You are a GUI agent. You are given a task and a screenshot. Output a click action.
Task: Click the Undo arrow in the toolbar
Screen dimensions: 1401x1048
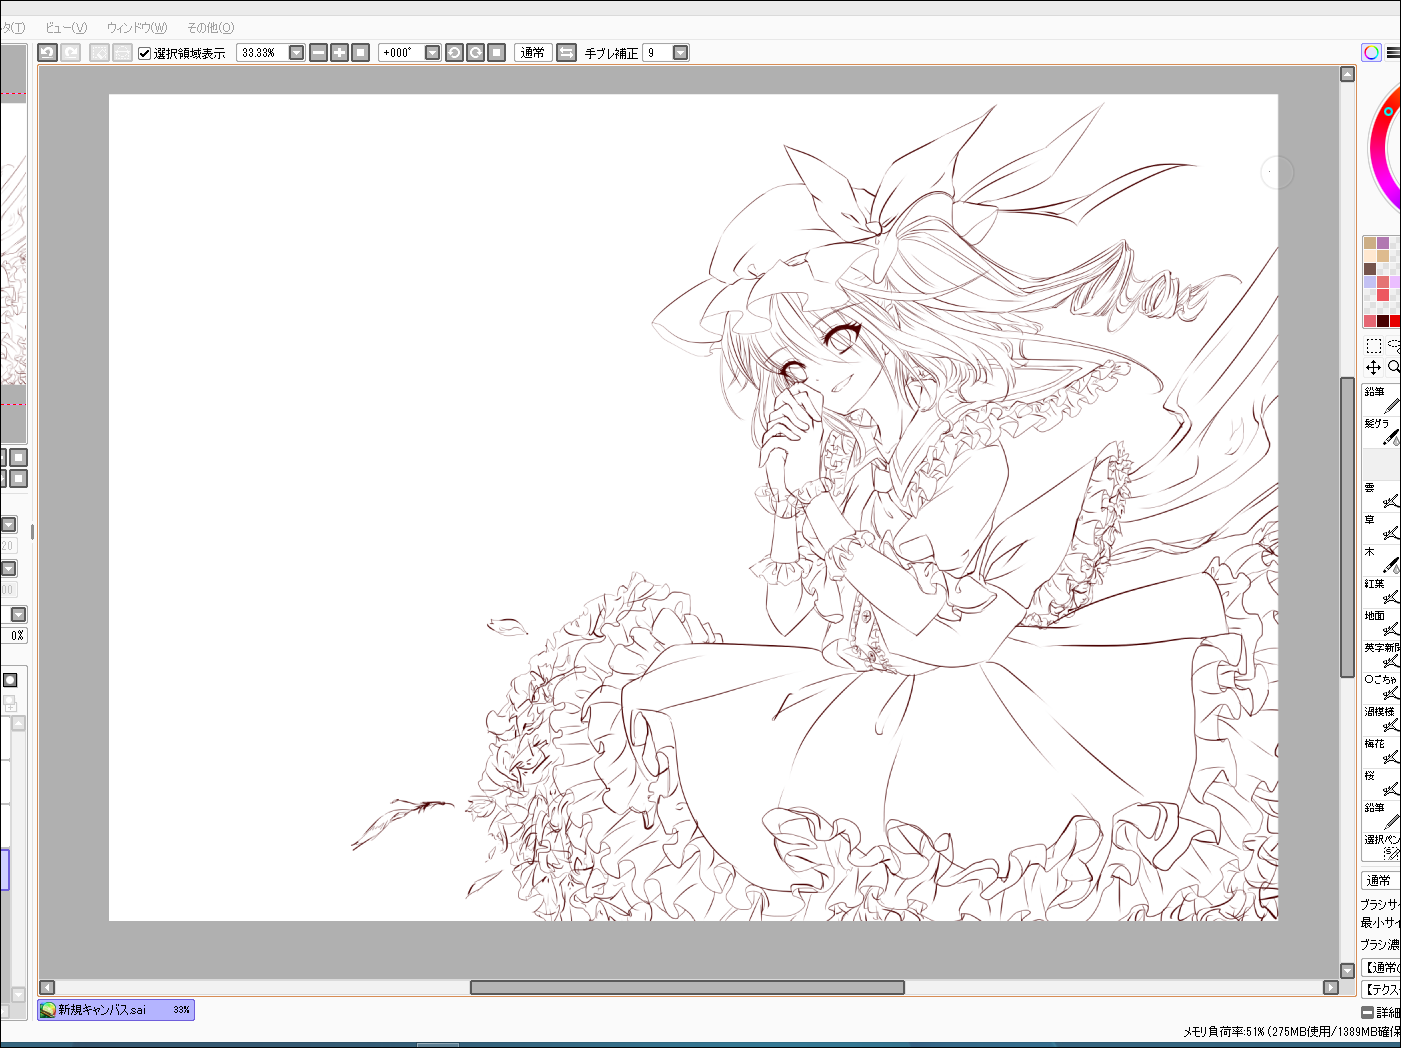(47, 53)
